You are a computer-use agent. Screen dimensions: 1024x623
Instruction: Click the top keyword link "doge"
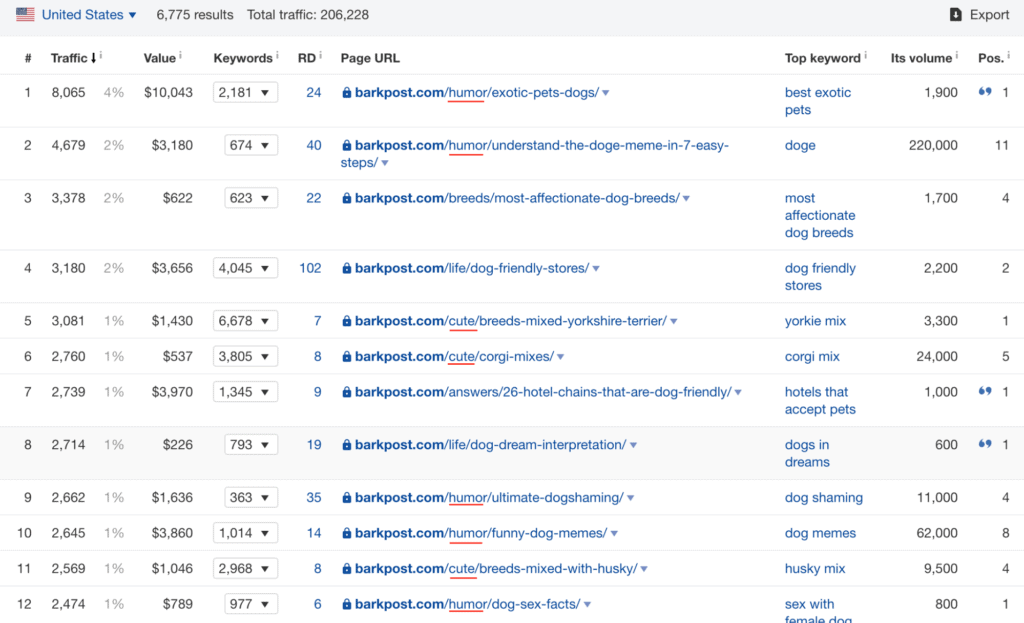(800, 146)
